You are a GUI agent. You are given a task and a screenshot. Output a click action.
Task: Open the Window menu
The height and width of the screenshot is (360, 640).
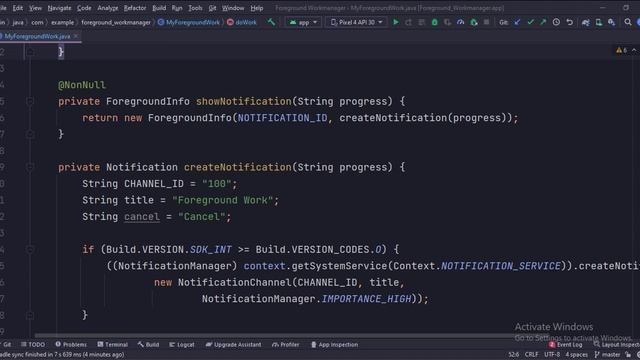click(233, 8)
